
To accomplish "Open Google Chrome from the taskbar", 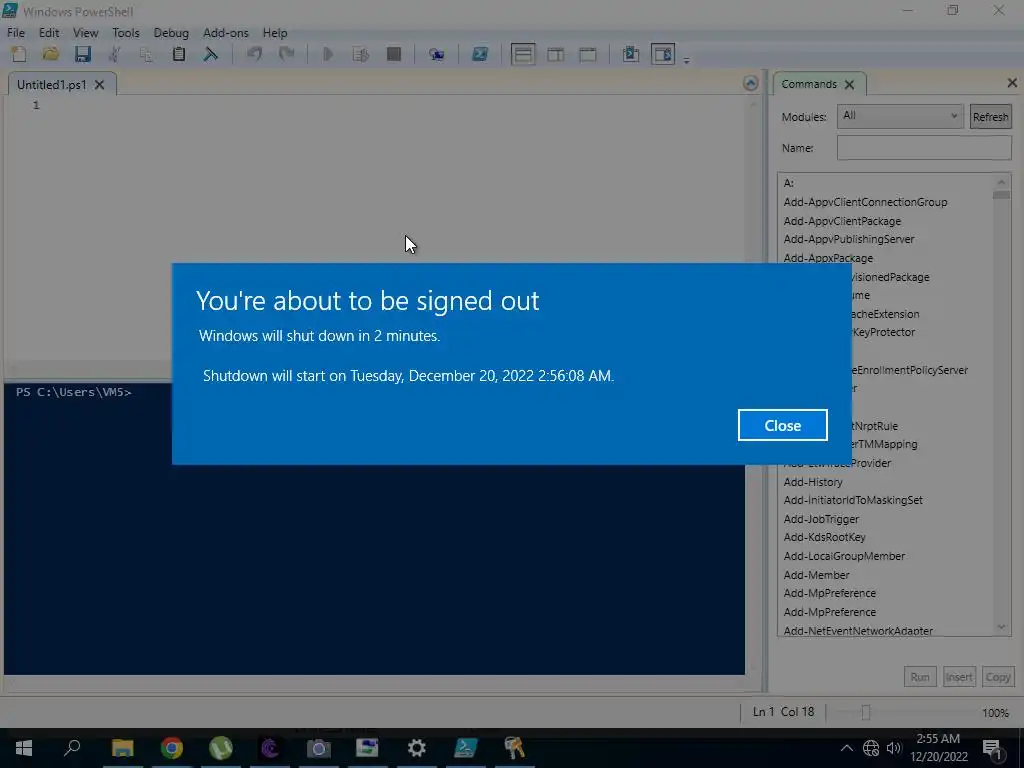I will point(172,748).
